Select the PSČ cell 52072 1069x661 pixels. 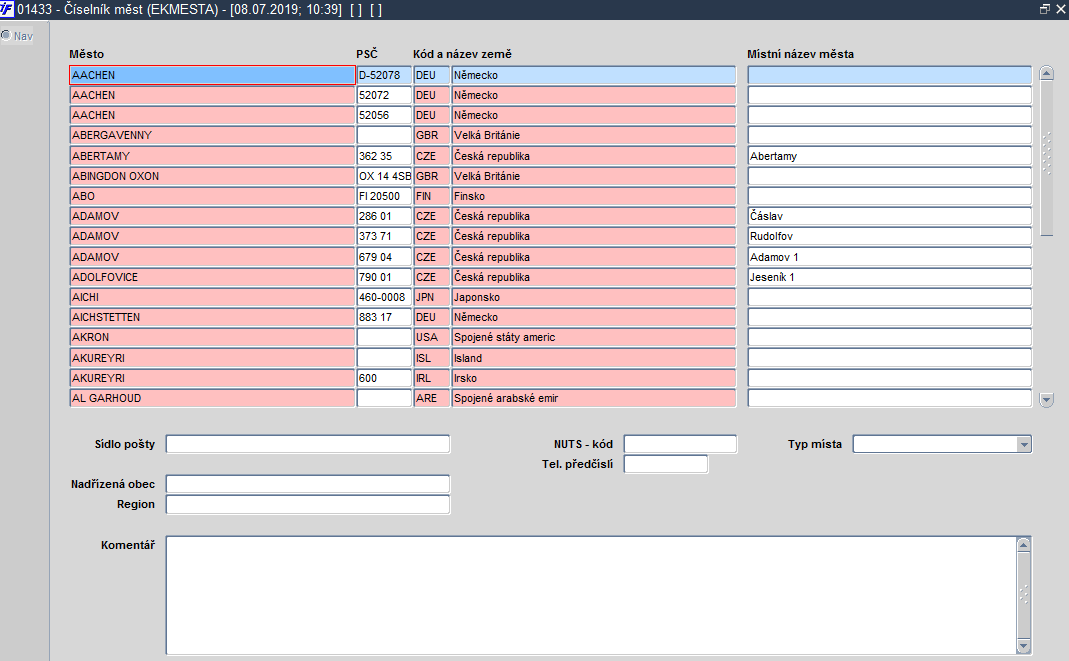[384, 95]
